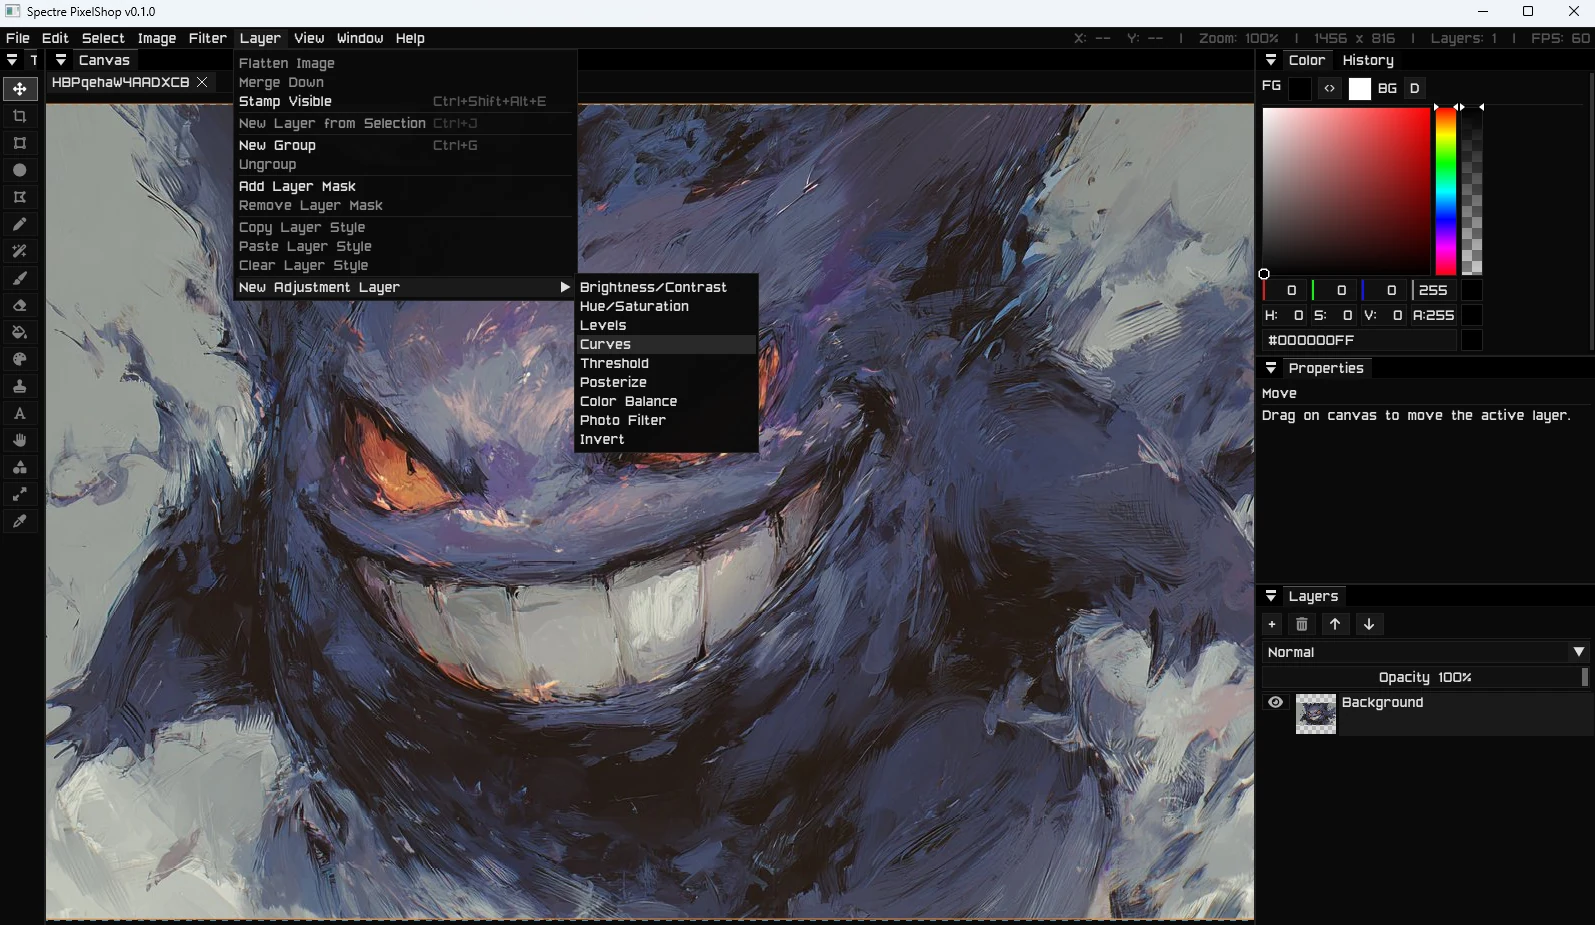Screen dimensions: 1595x925
Task: Select the Magic Wand tool
Action: click(19, 251)
